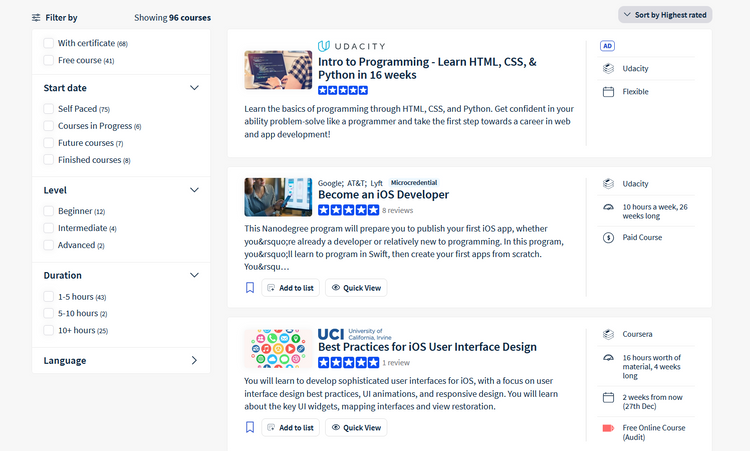This screenshot has width=750, height=451.
Task: Click calendar icon beside 2 weeks from now
Action: [x=608, y=397]
